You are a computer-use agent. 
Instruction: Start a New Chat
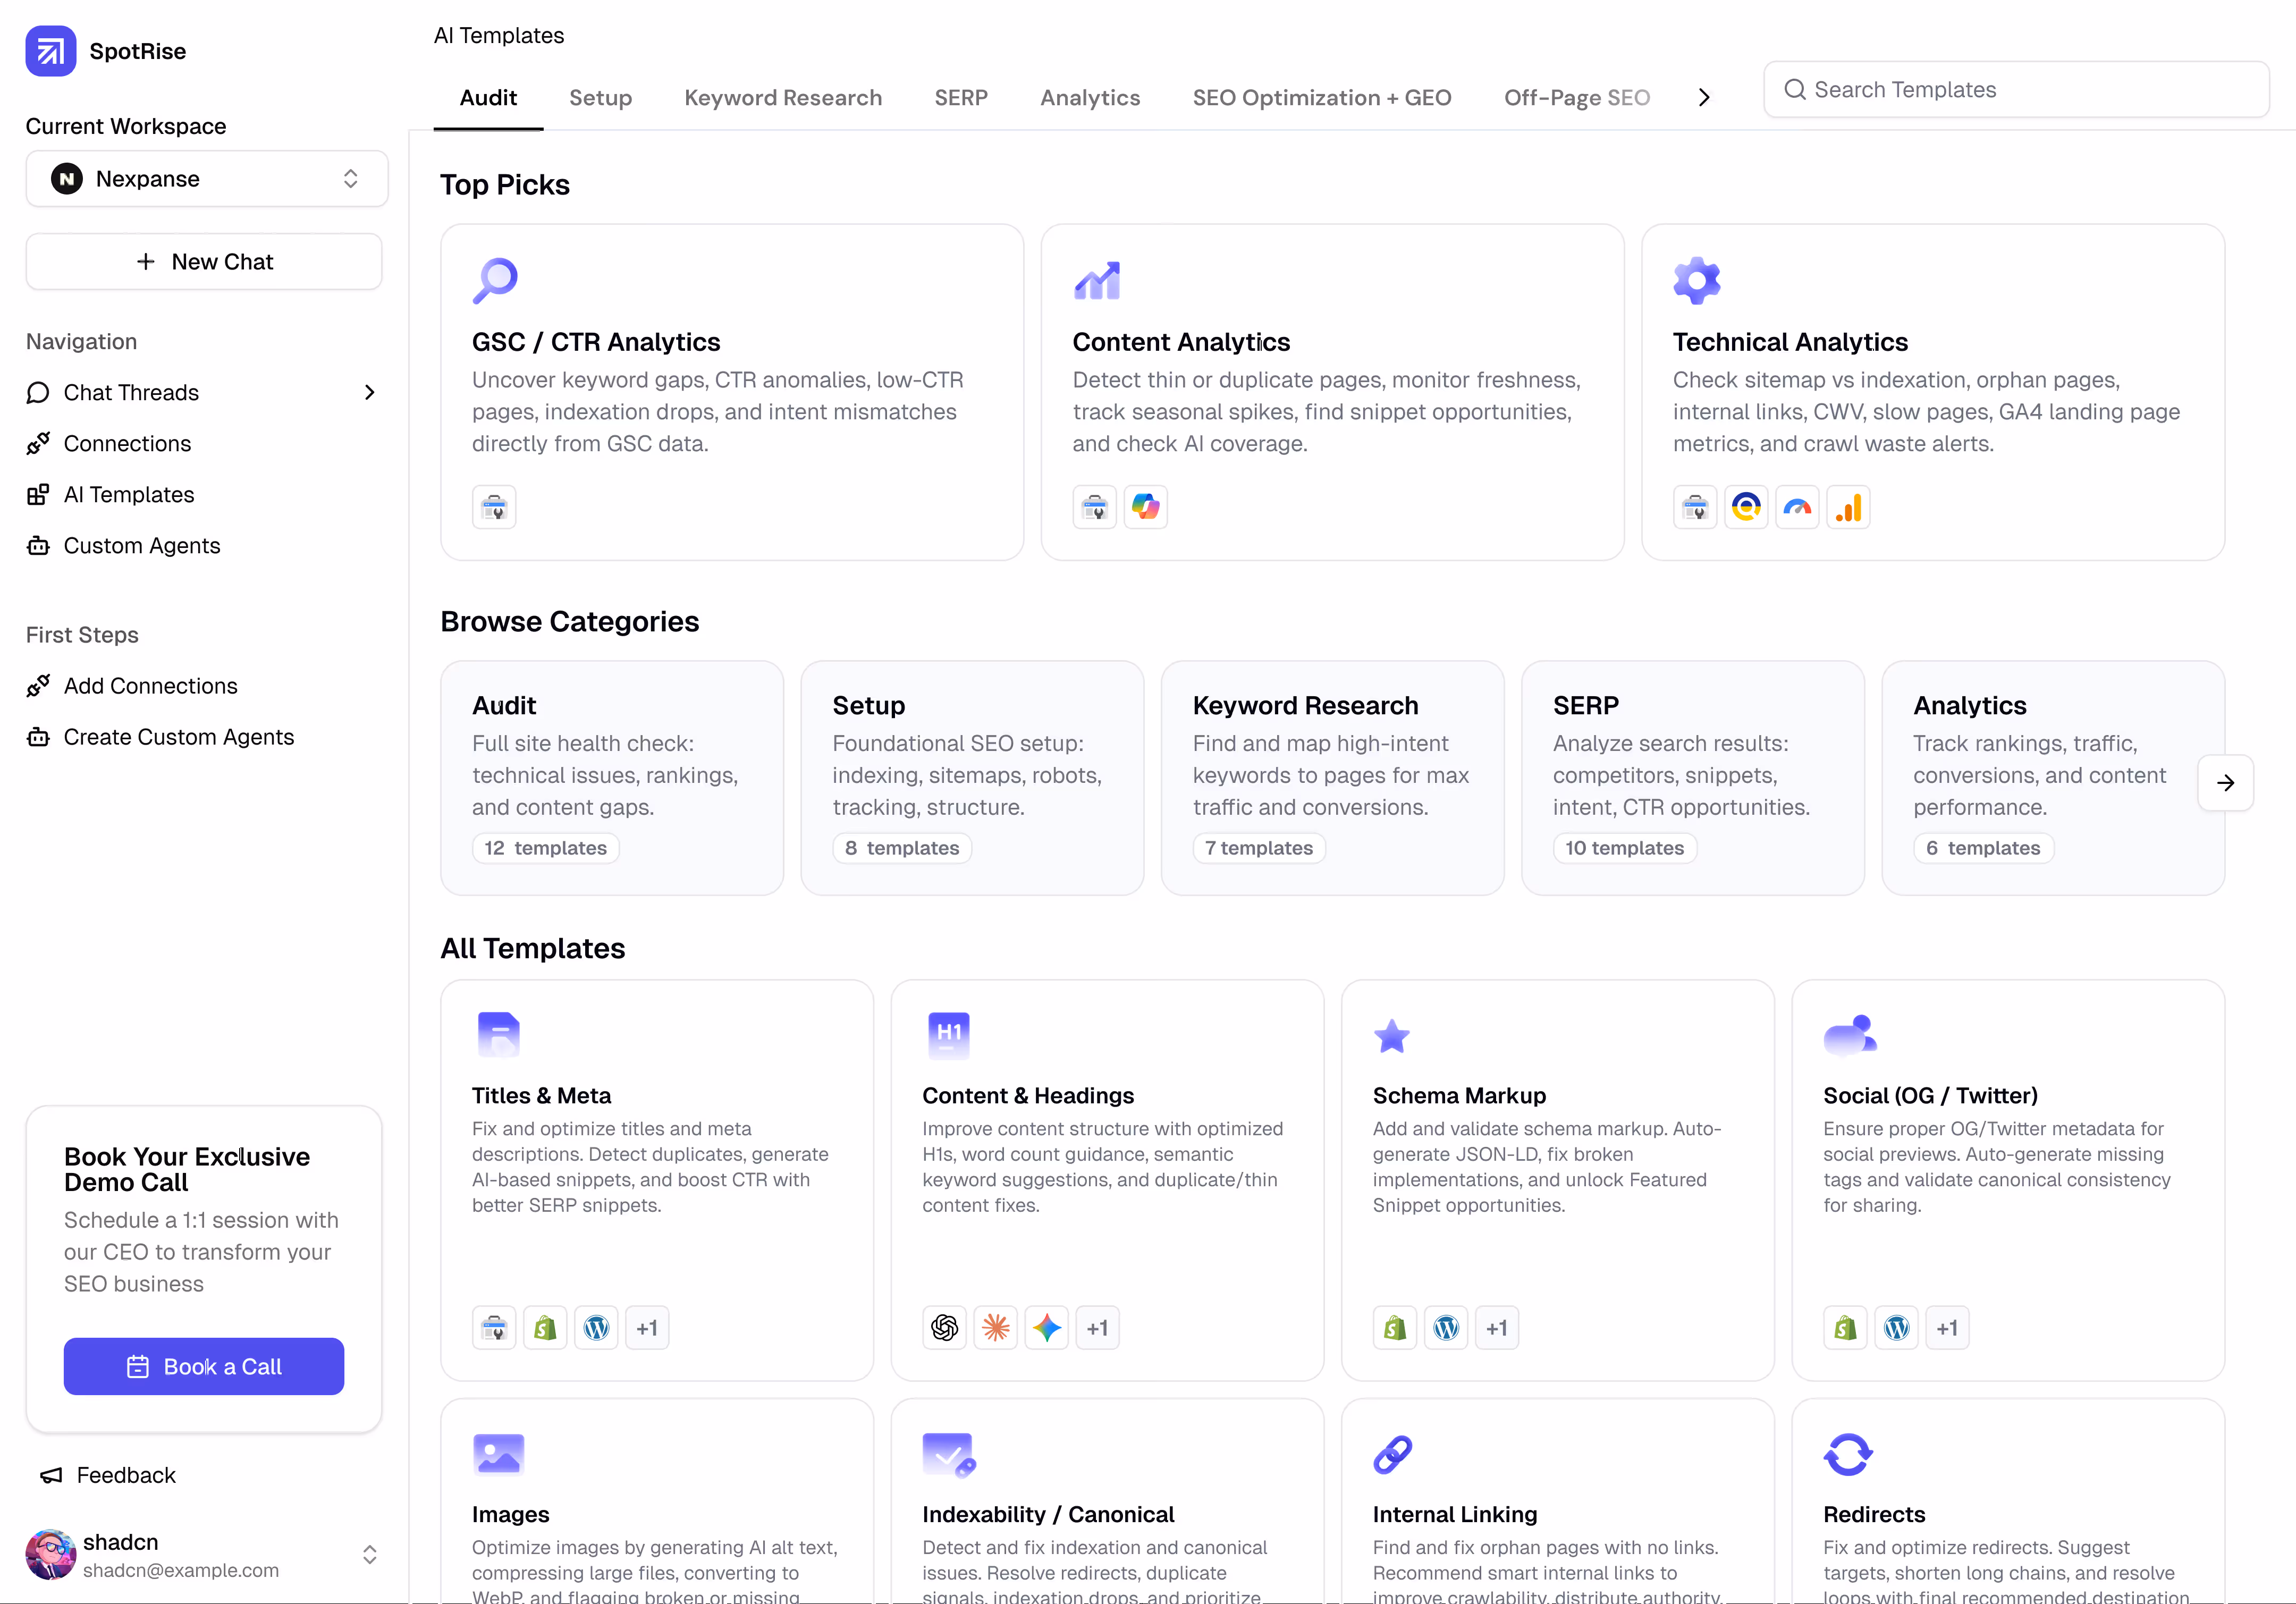[x=204, y=262]
